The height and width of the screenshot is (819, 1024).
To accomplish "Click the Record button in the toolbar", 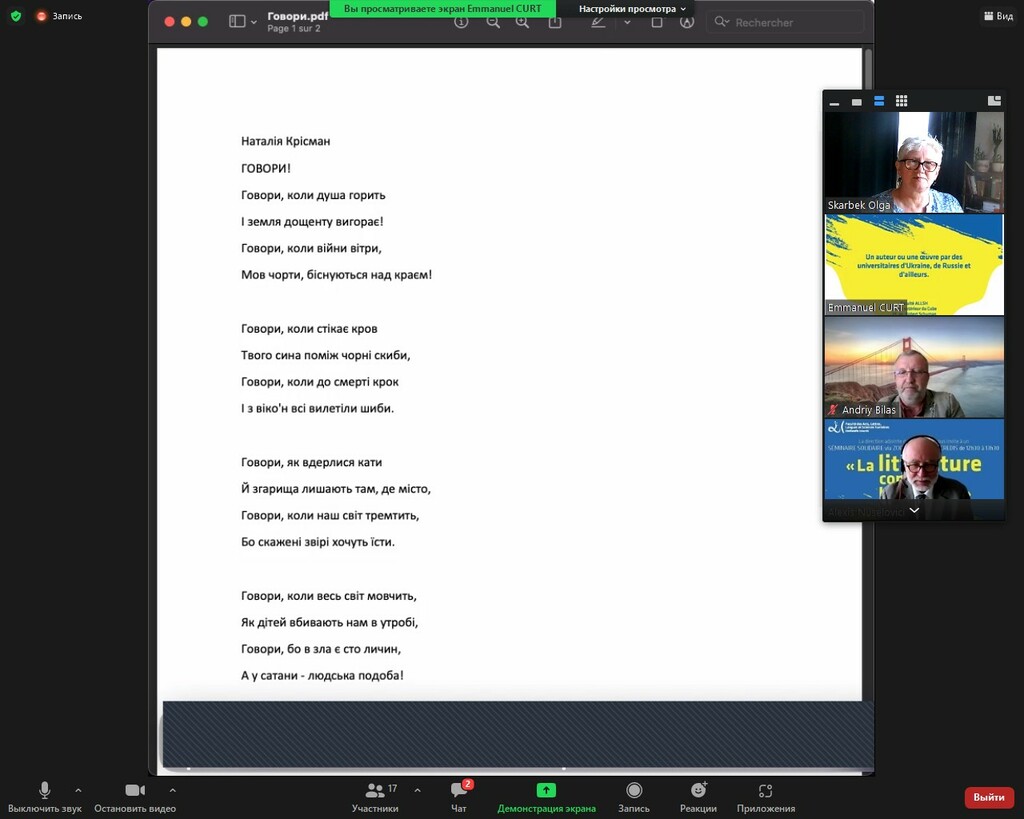I will [634, 796].
